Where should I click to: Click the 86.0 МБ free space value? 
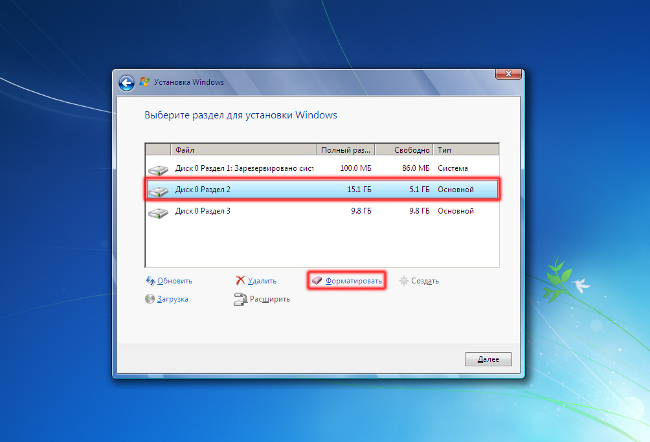coord(416,168)
